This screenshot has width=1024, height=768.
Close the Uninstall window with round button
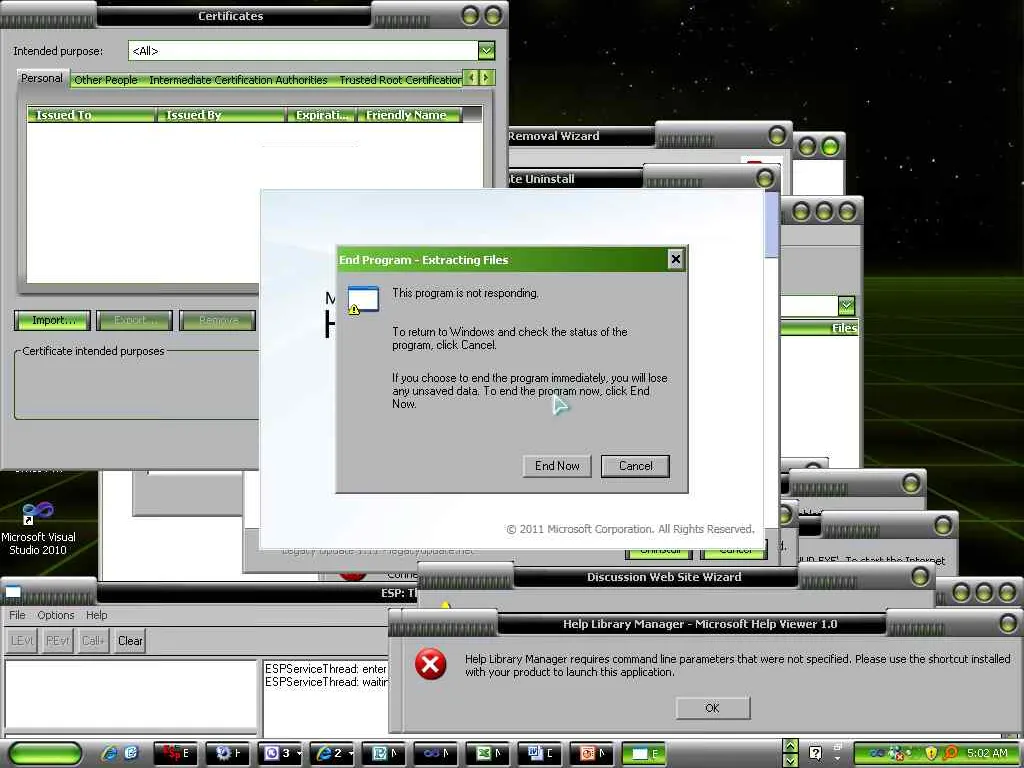[x=765, y=178]
